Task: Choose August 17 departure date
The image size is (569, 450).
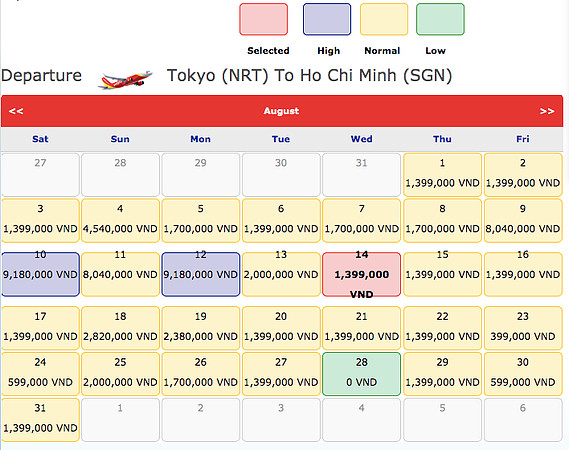Action: [40, 328]
